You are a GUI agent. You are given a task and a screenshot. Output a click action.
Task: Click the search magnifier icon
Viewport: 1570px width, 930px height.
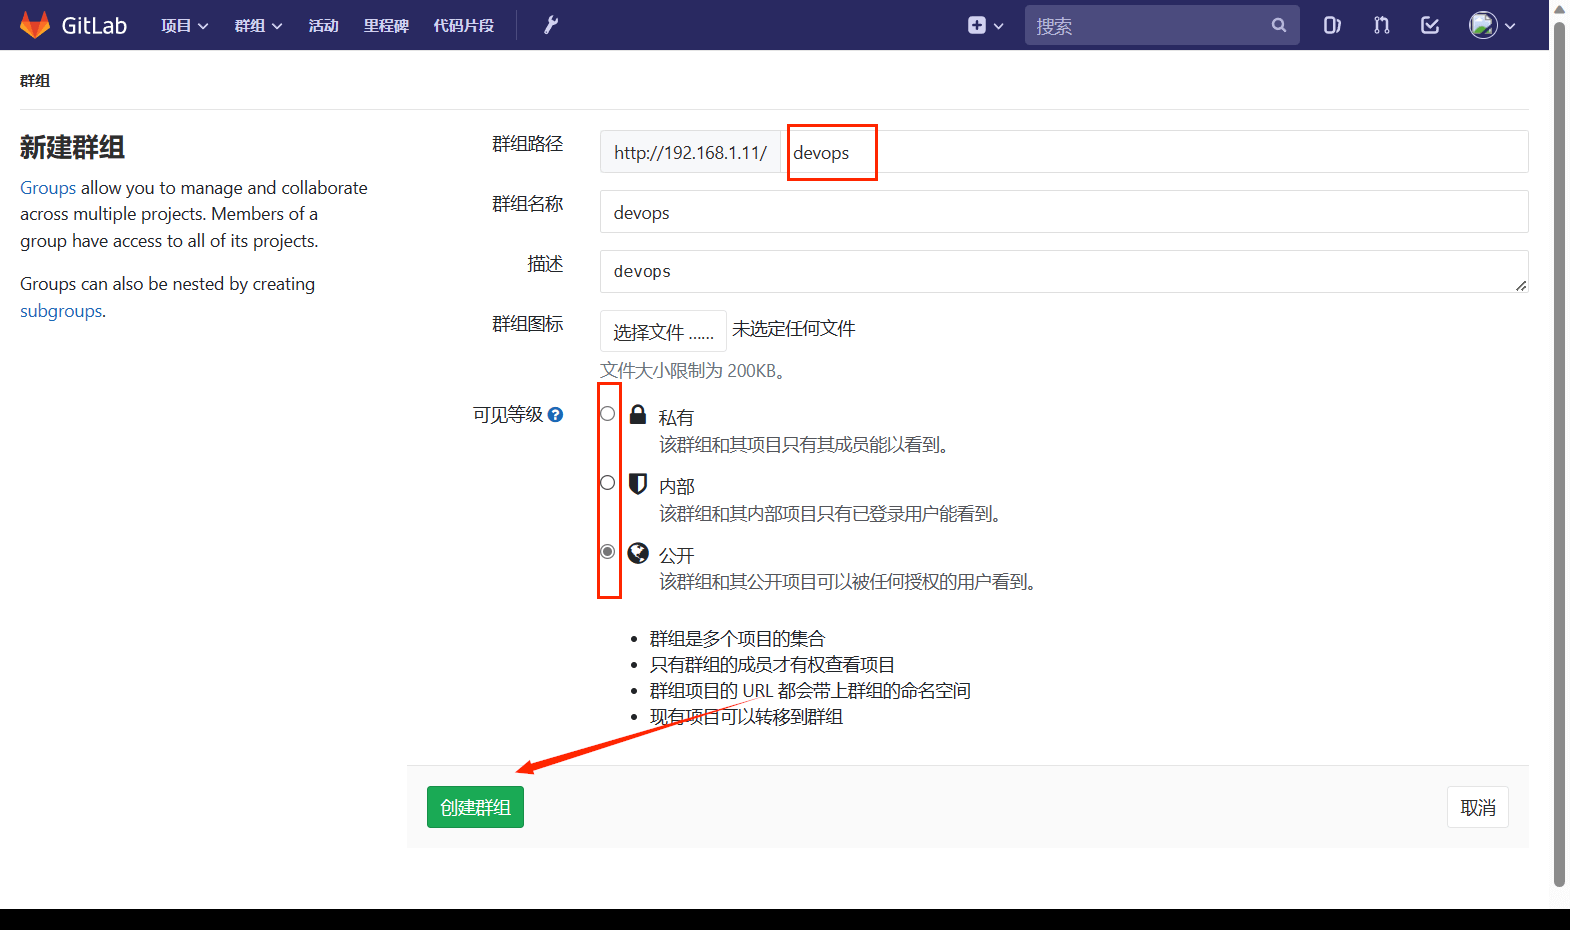(x=1279, y=25)
